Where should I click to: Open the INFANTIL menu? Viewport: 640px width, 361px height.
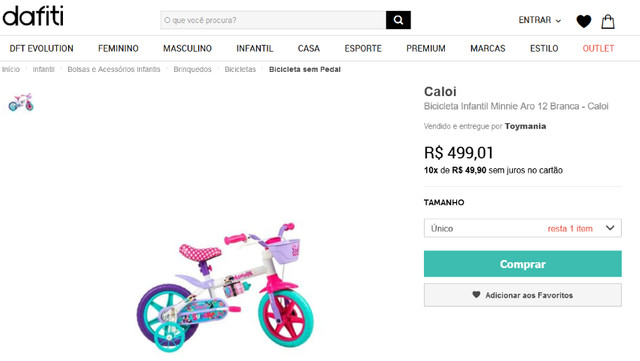[x=255, y=49]
